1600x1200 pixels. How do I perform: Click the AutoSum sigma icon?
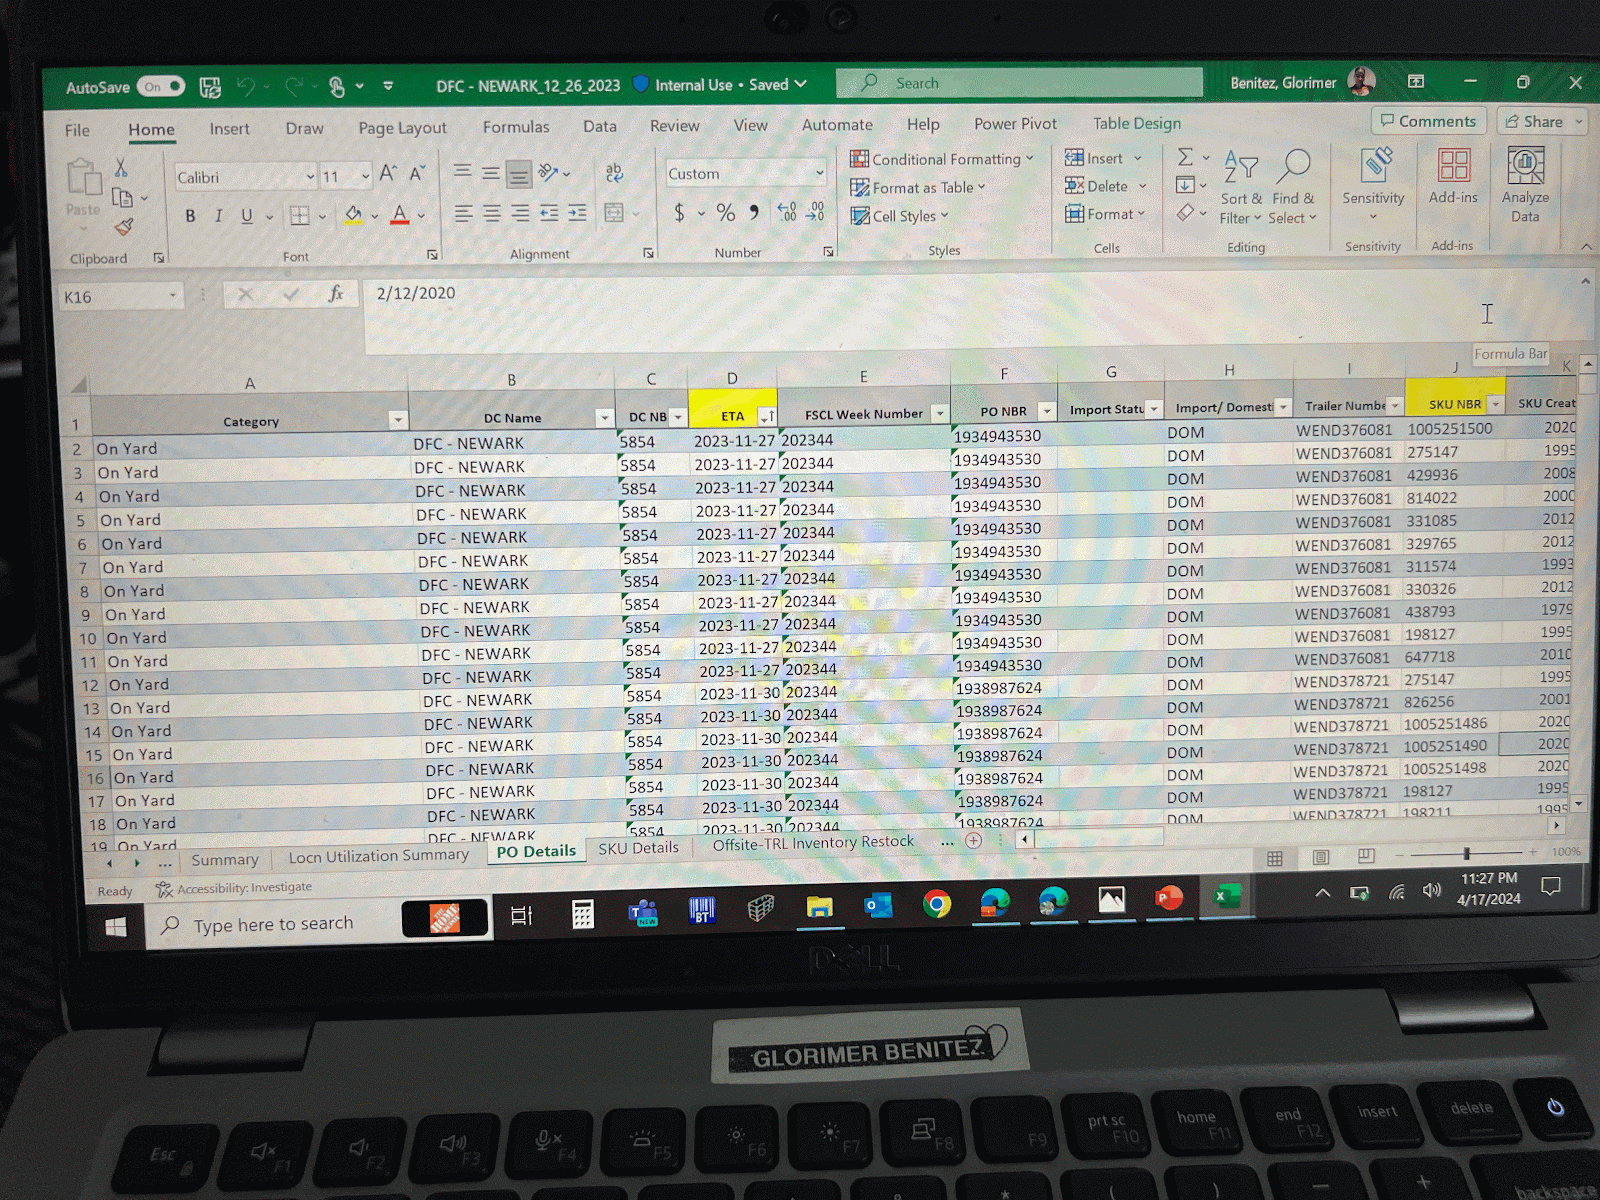[1185, 157]
